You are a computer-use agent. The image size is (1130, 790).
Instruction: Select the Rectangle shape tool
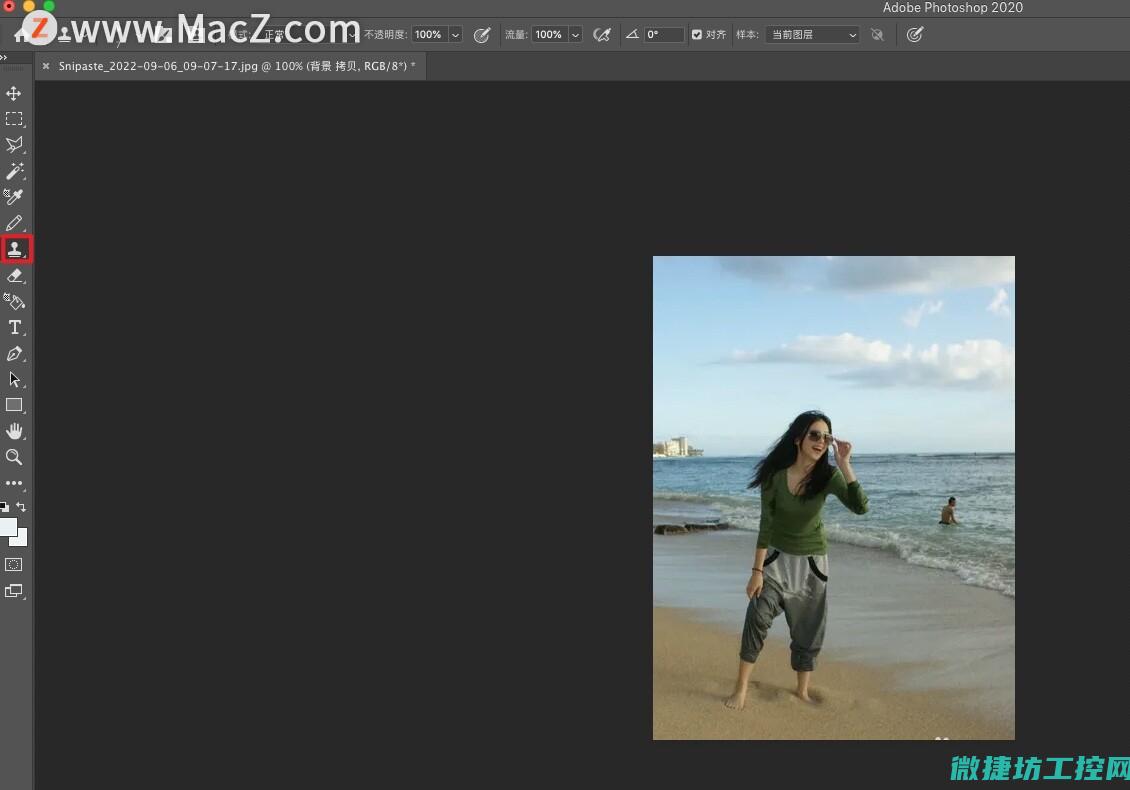point(14,405)
